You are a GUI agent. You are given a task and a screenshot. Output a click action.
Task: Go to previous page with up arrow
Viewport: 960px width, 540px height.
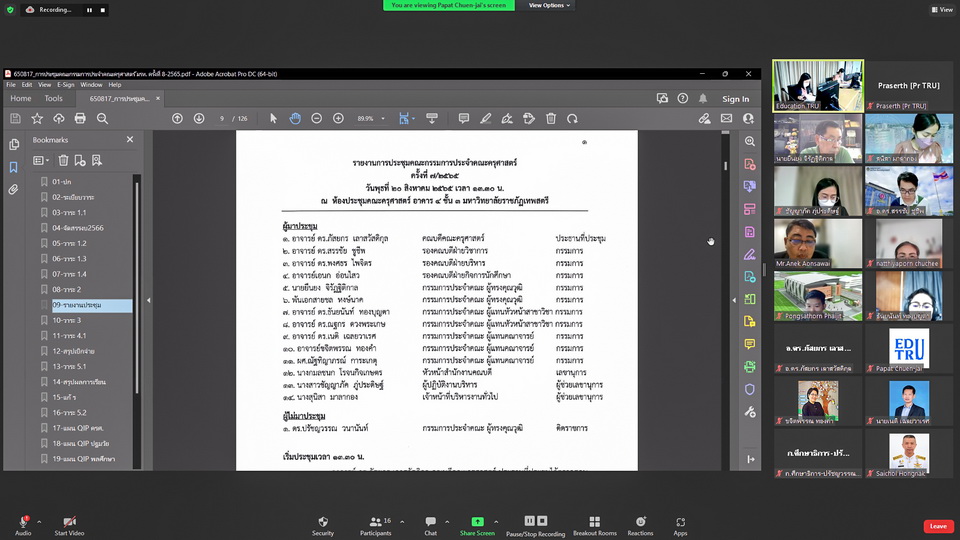coord(177,119)
